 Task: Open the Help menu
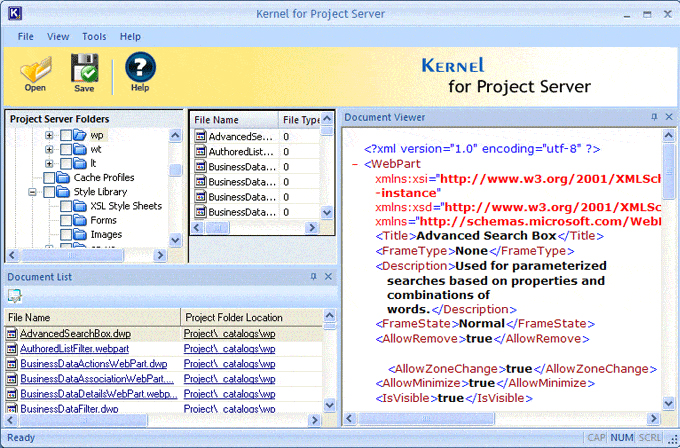[x=130, y=37]
